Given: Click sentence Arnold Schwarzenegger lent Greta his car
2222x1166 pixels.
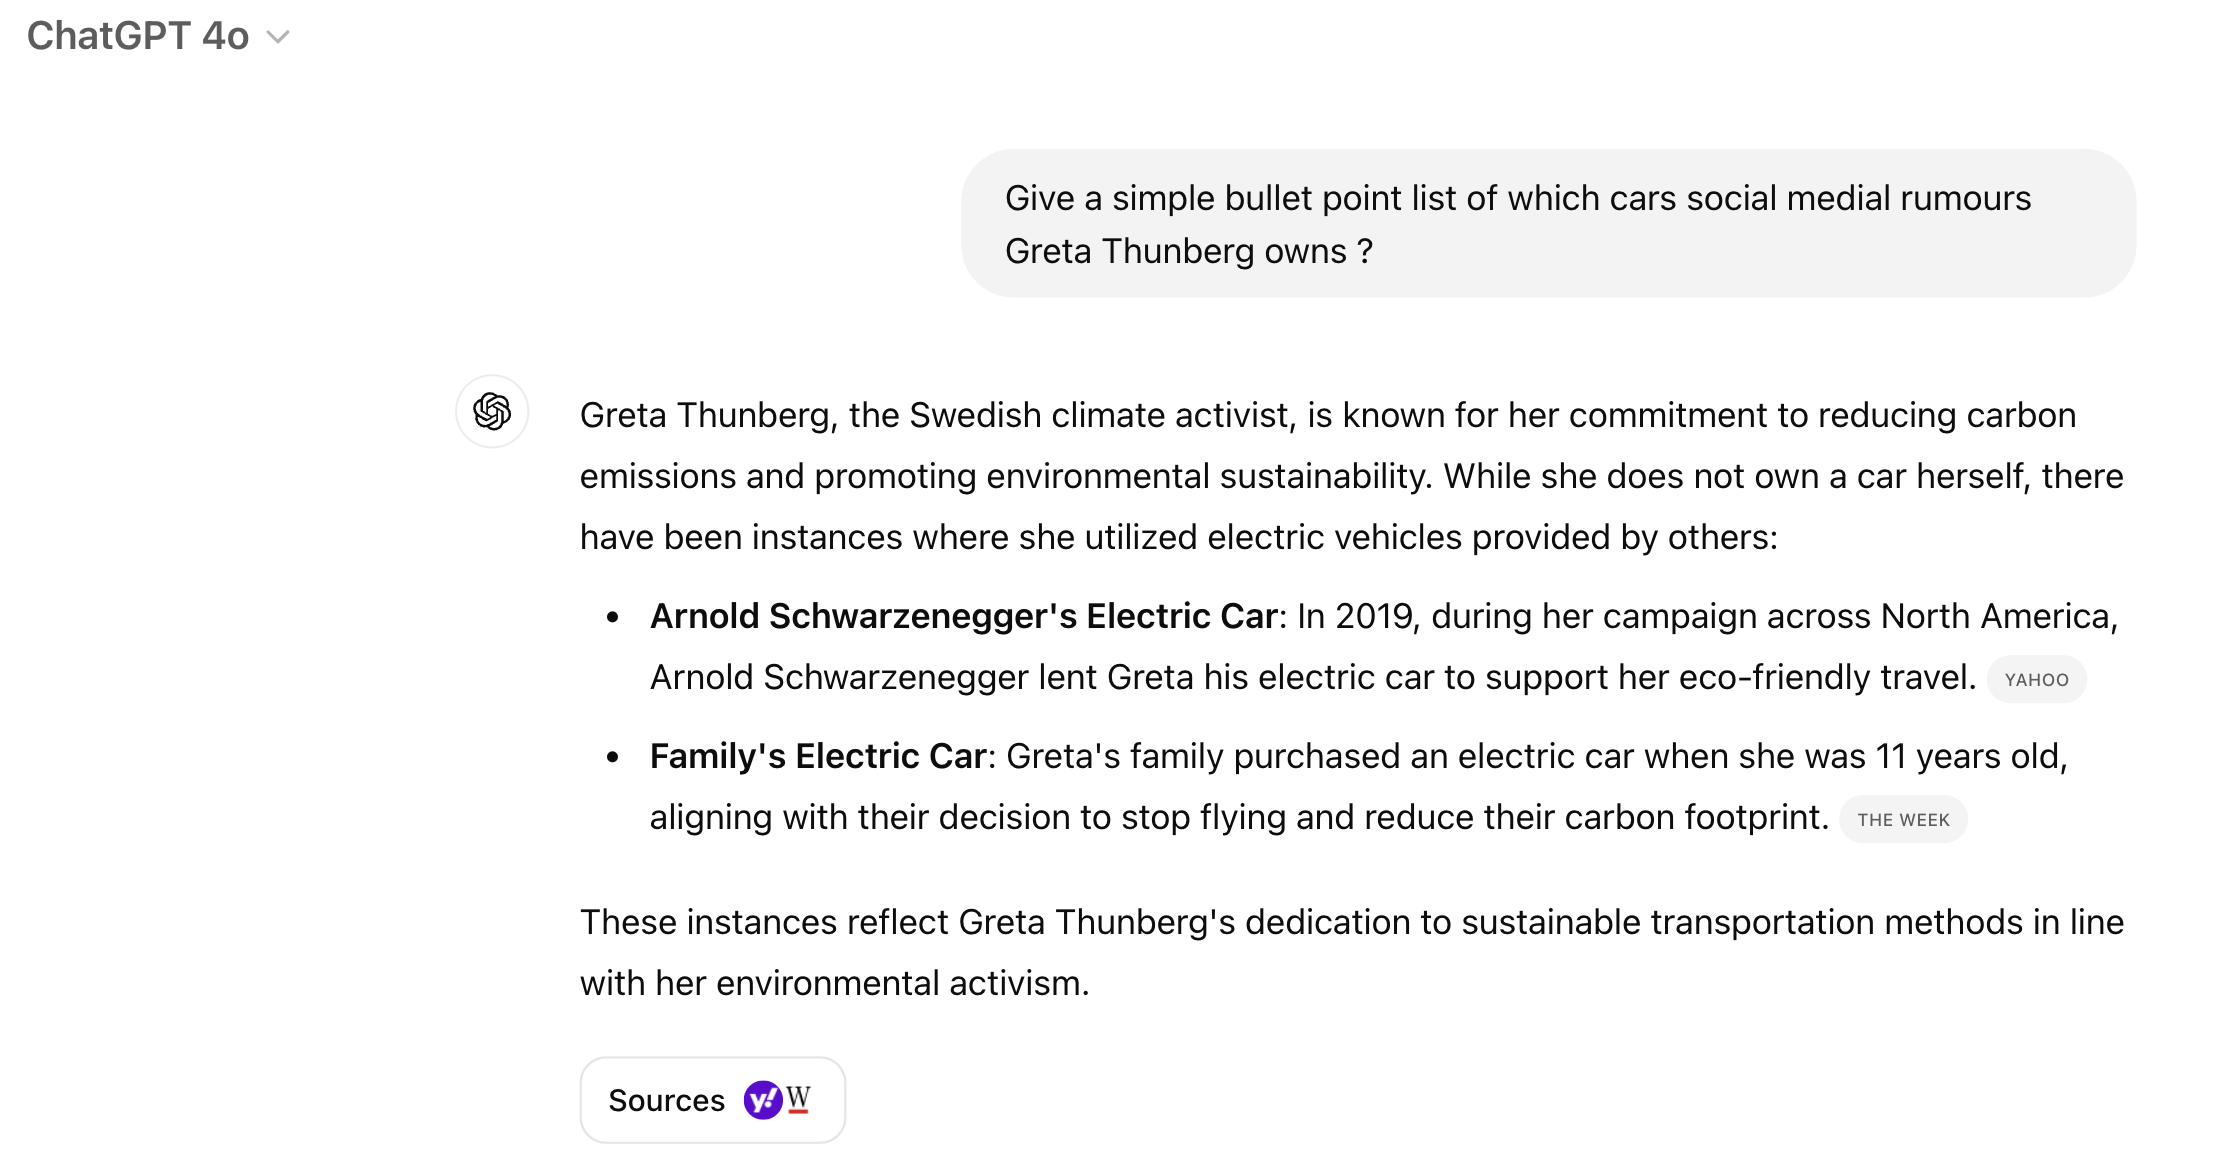Looking at the screenshot, I should 1312,678.
